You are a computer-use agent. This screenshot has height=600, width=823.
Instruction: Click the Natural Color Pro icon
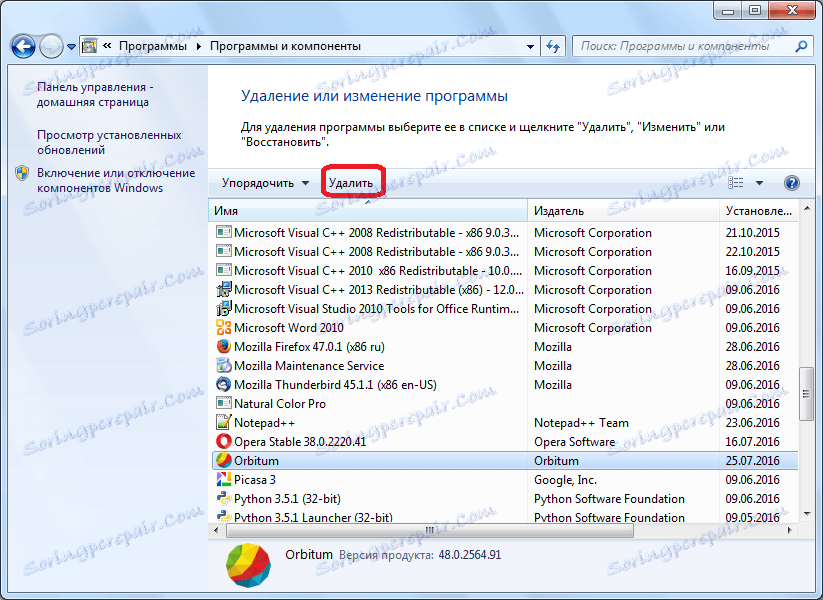224,404
